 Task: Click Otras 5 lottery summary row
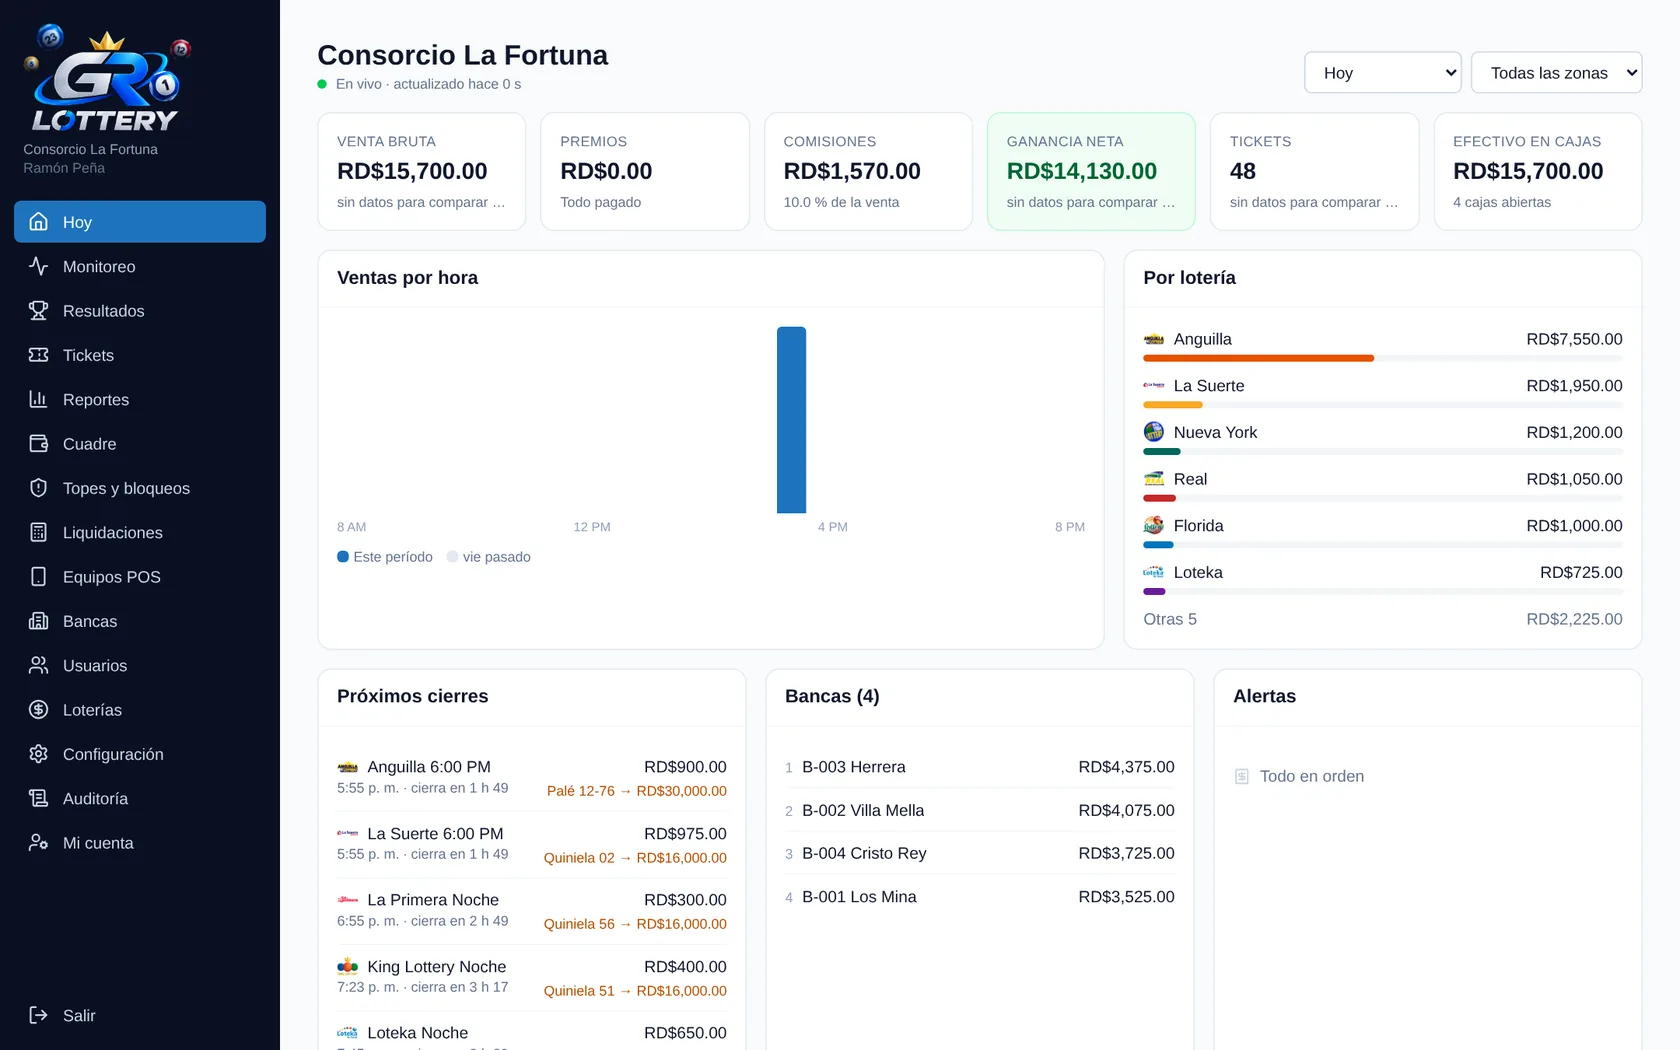click(1383, 619)
